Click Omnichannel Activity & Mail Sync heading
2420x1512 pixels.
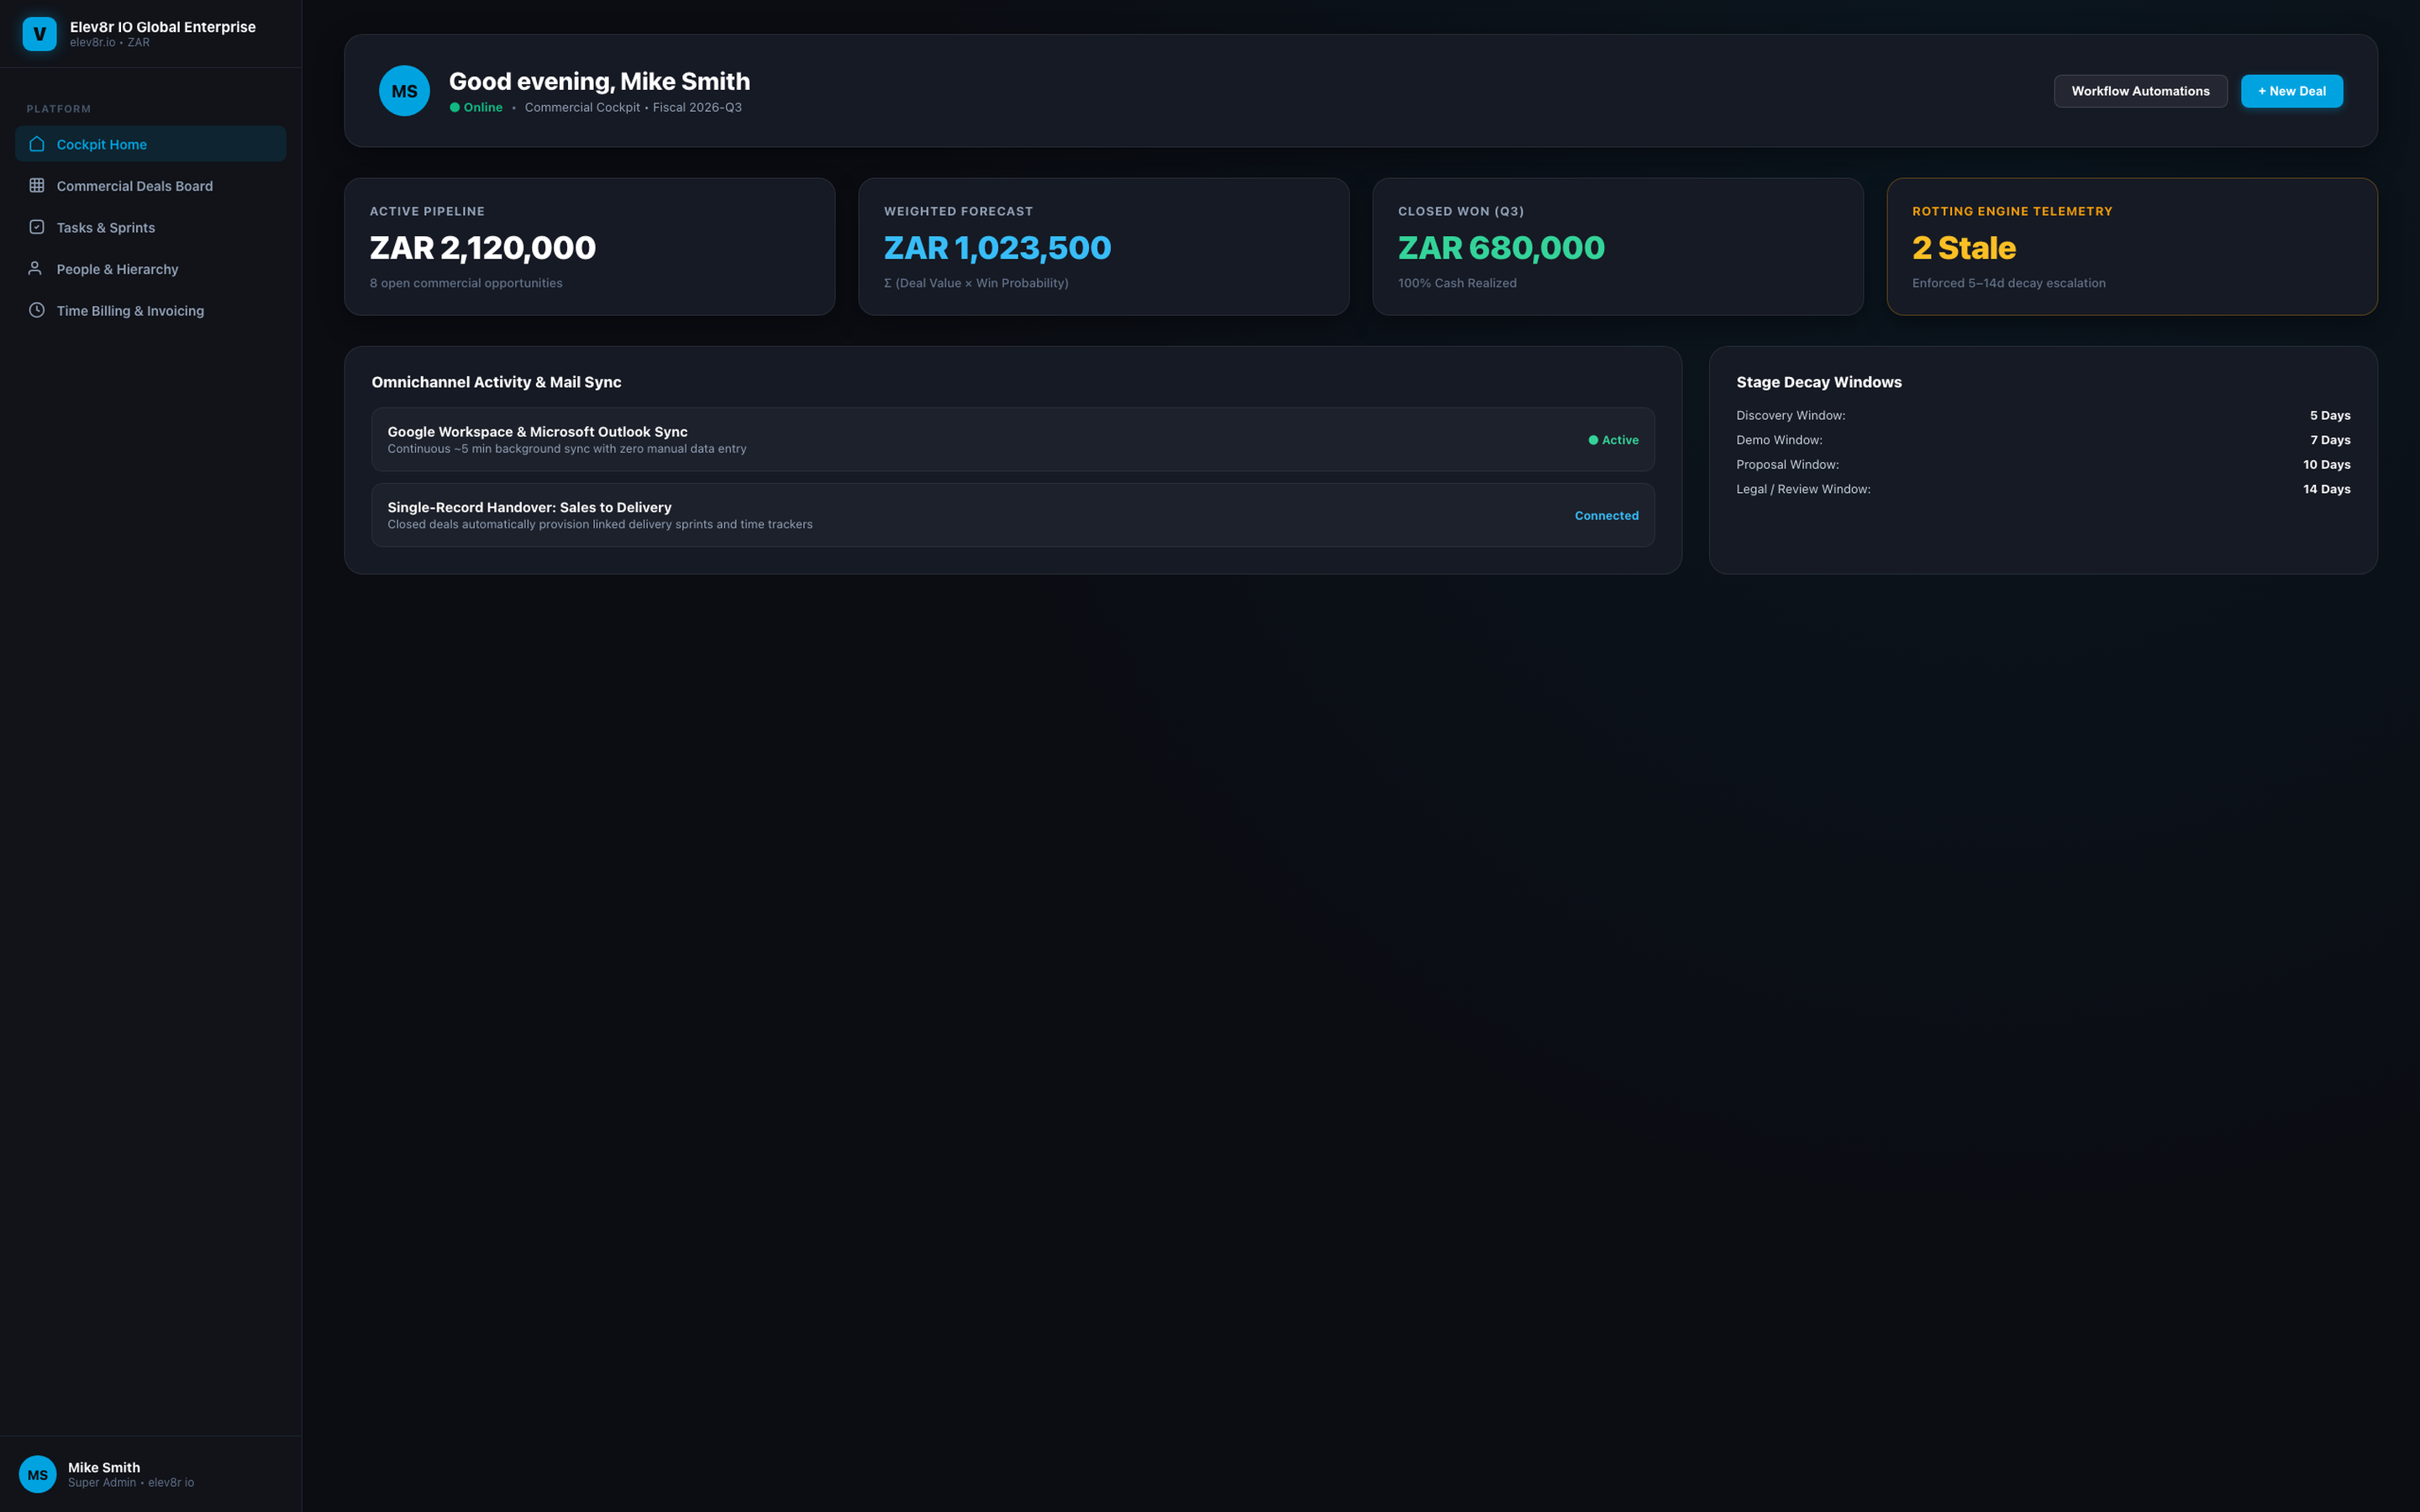[496, 382]
